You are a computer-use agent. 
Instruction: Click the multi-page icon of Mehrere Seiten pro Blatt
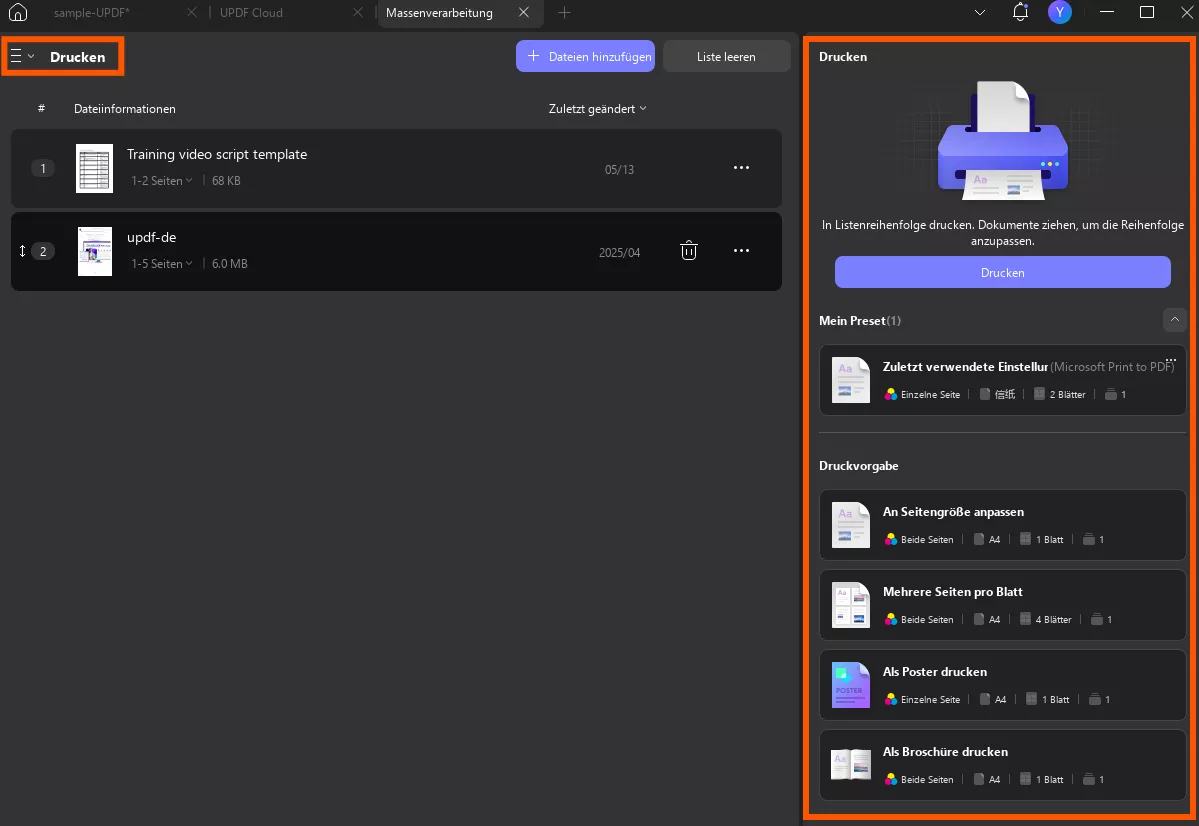[x=850, y=605]
